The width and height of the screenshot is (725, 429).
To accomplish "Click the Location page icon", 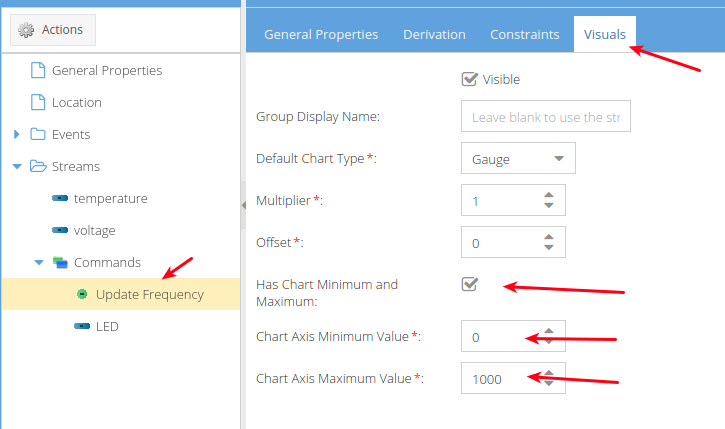I will point(38,103).
